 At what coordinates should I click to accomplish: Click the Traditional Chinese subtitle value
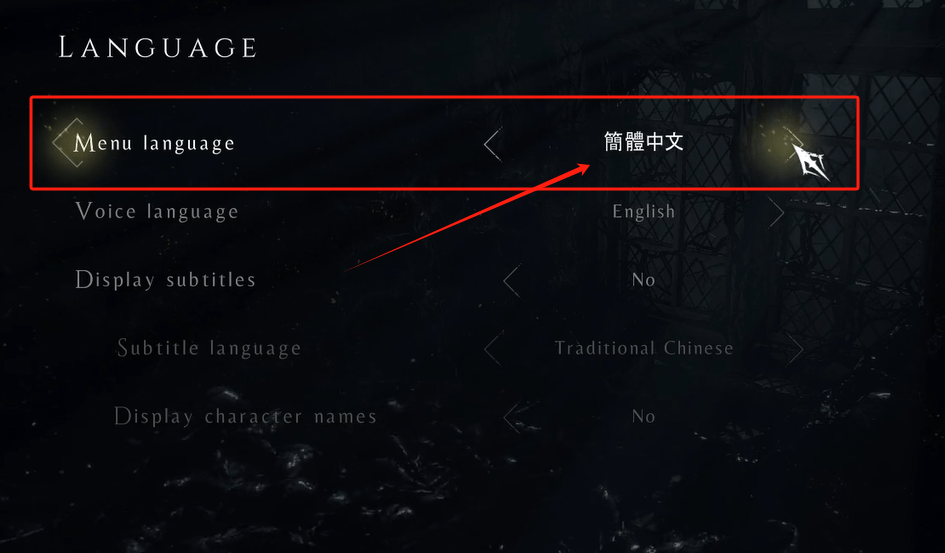tap(644, 348)
